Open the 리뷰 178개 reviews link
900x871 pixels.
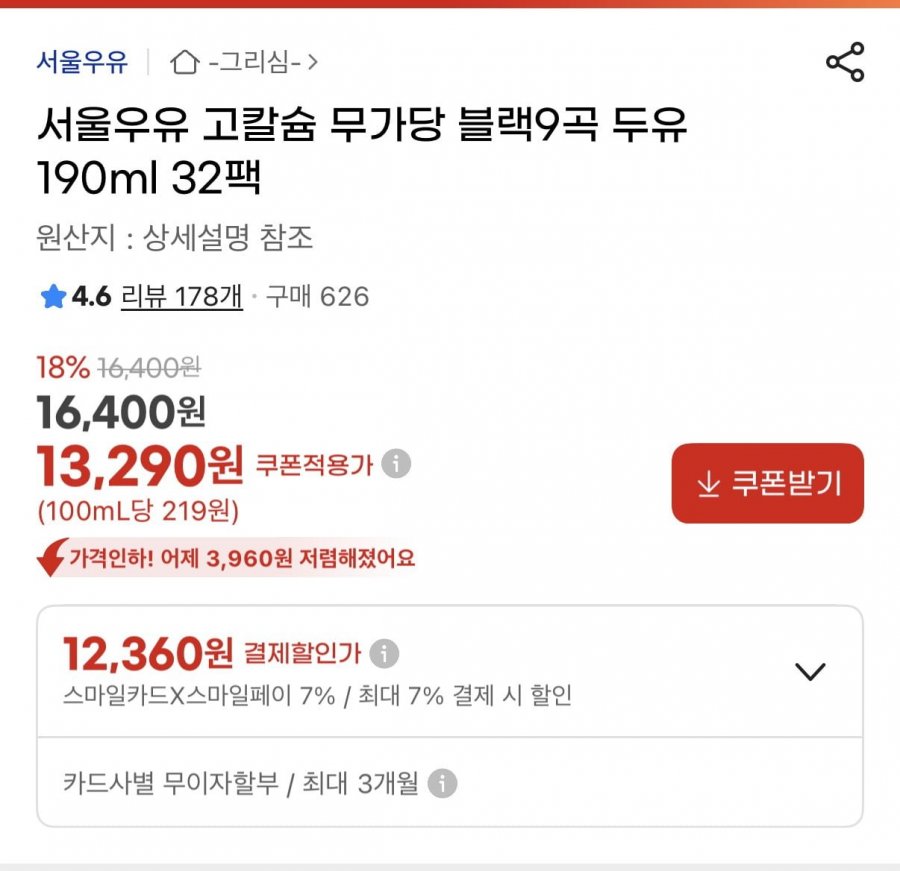181,297
